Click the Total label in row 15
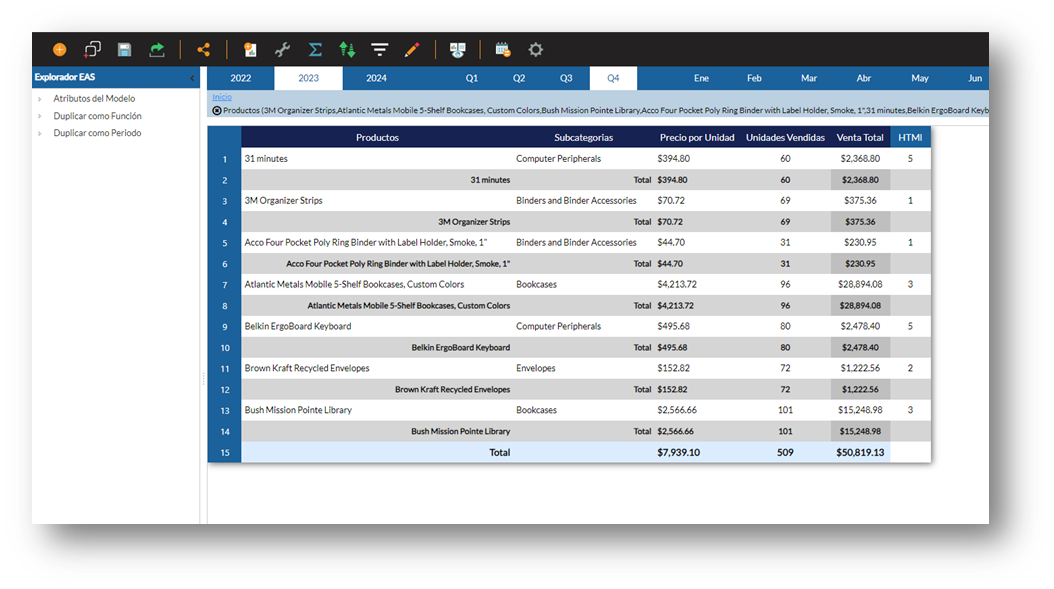1054x589 pixels. pyautogui.click(x=499, y=453)
